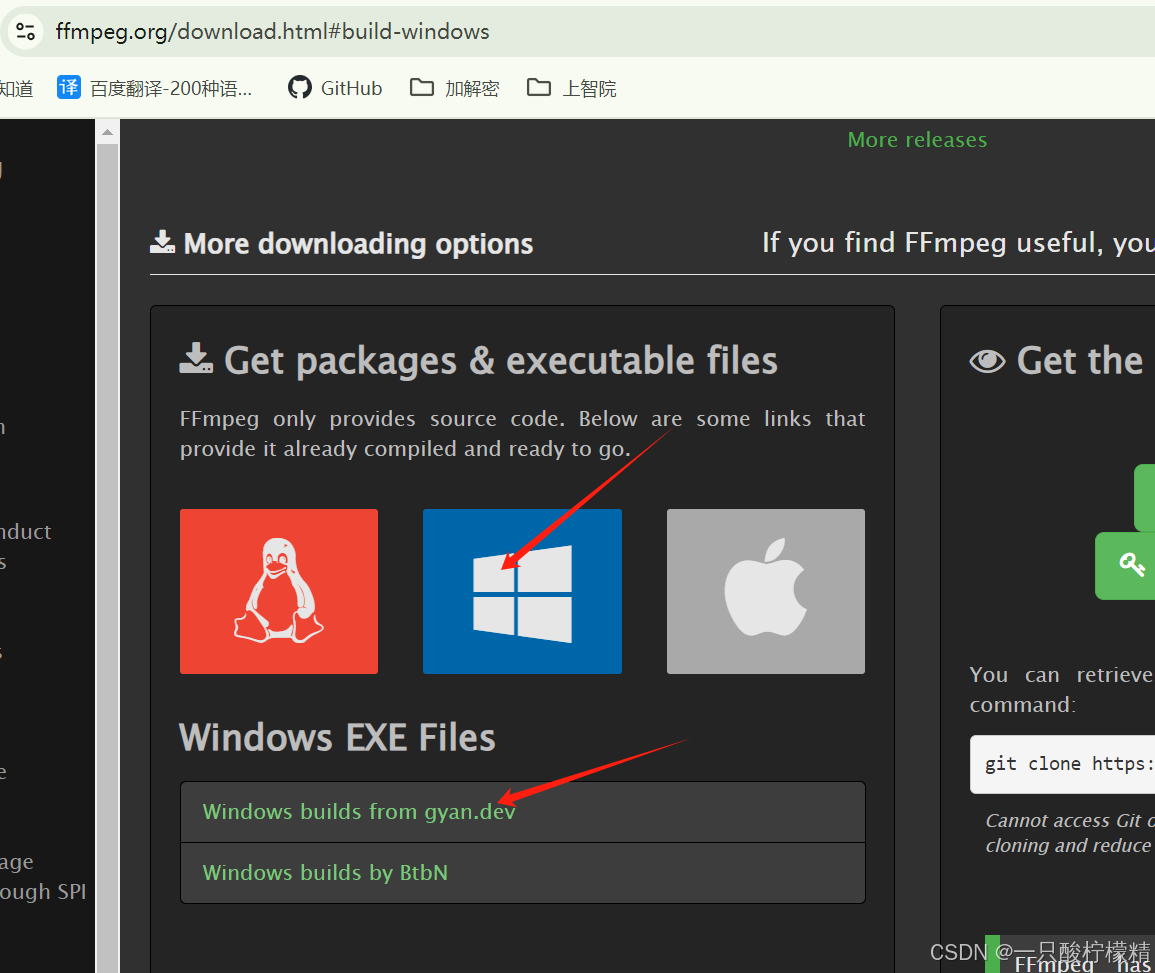Click the site settings icon in the address bar
1155x973 pixels.
pyautogui.click(x=26, y=31)
